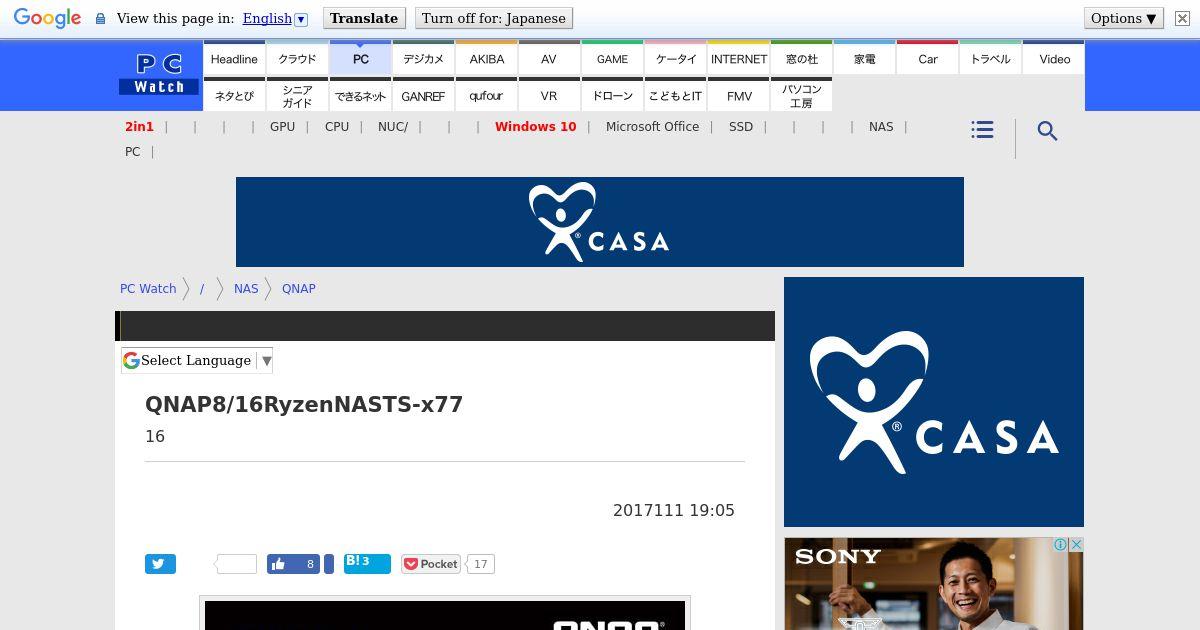Close the Google Translate bar
1200x630 pixels.
[1182, 18]
